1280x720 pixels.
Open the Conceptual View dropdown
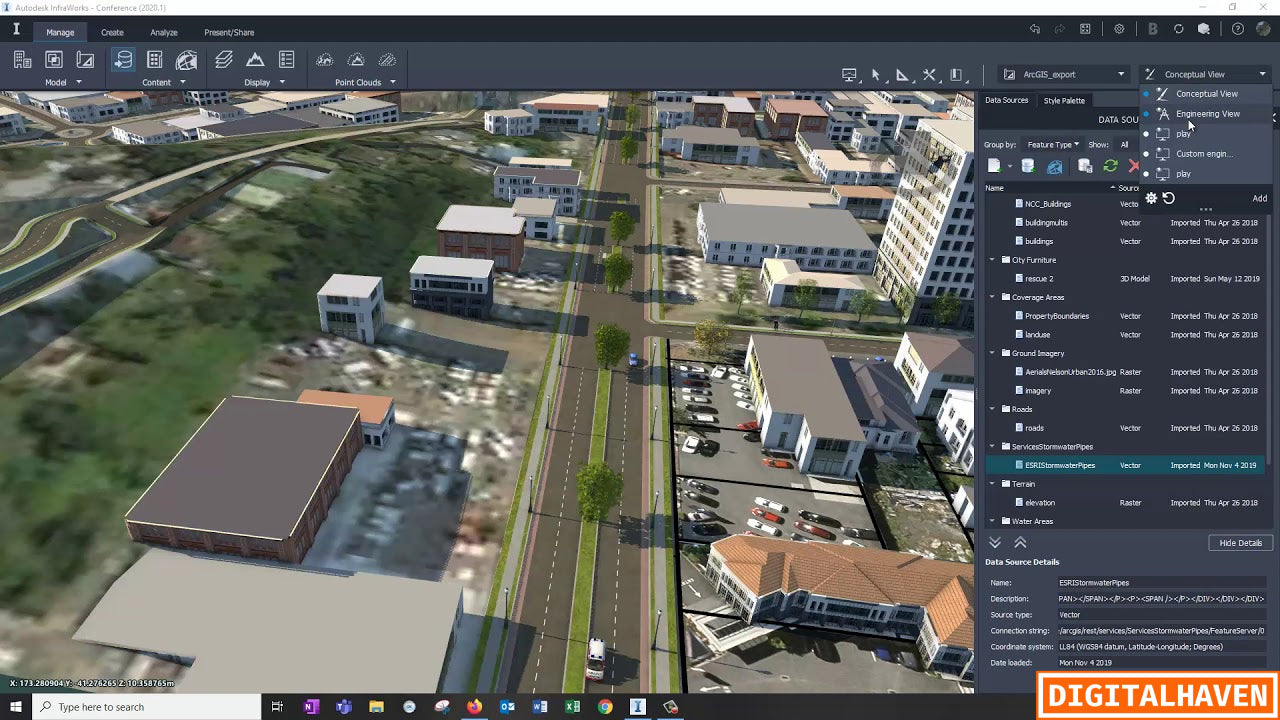pos(1205,74)
